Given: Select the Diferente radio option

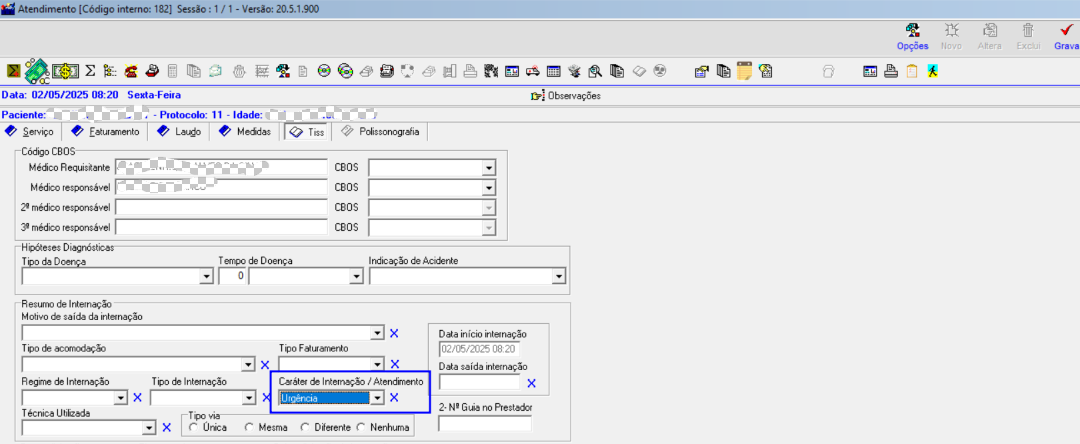Looking at the screenshot, I should coord(304,427).
